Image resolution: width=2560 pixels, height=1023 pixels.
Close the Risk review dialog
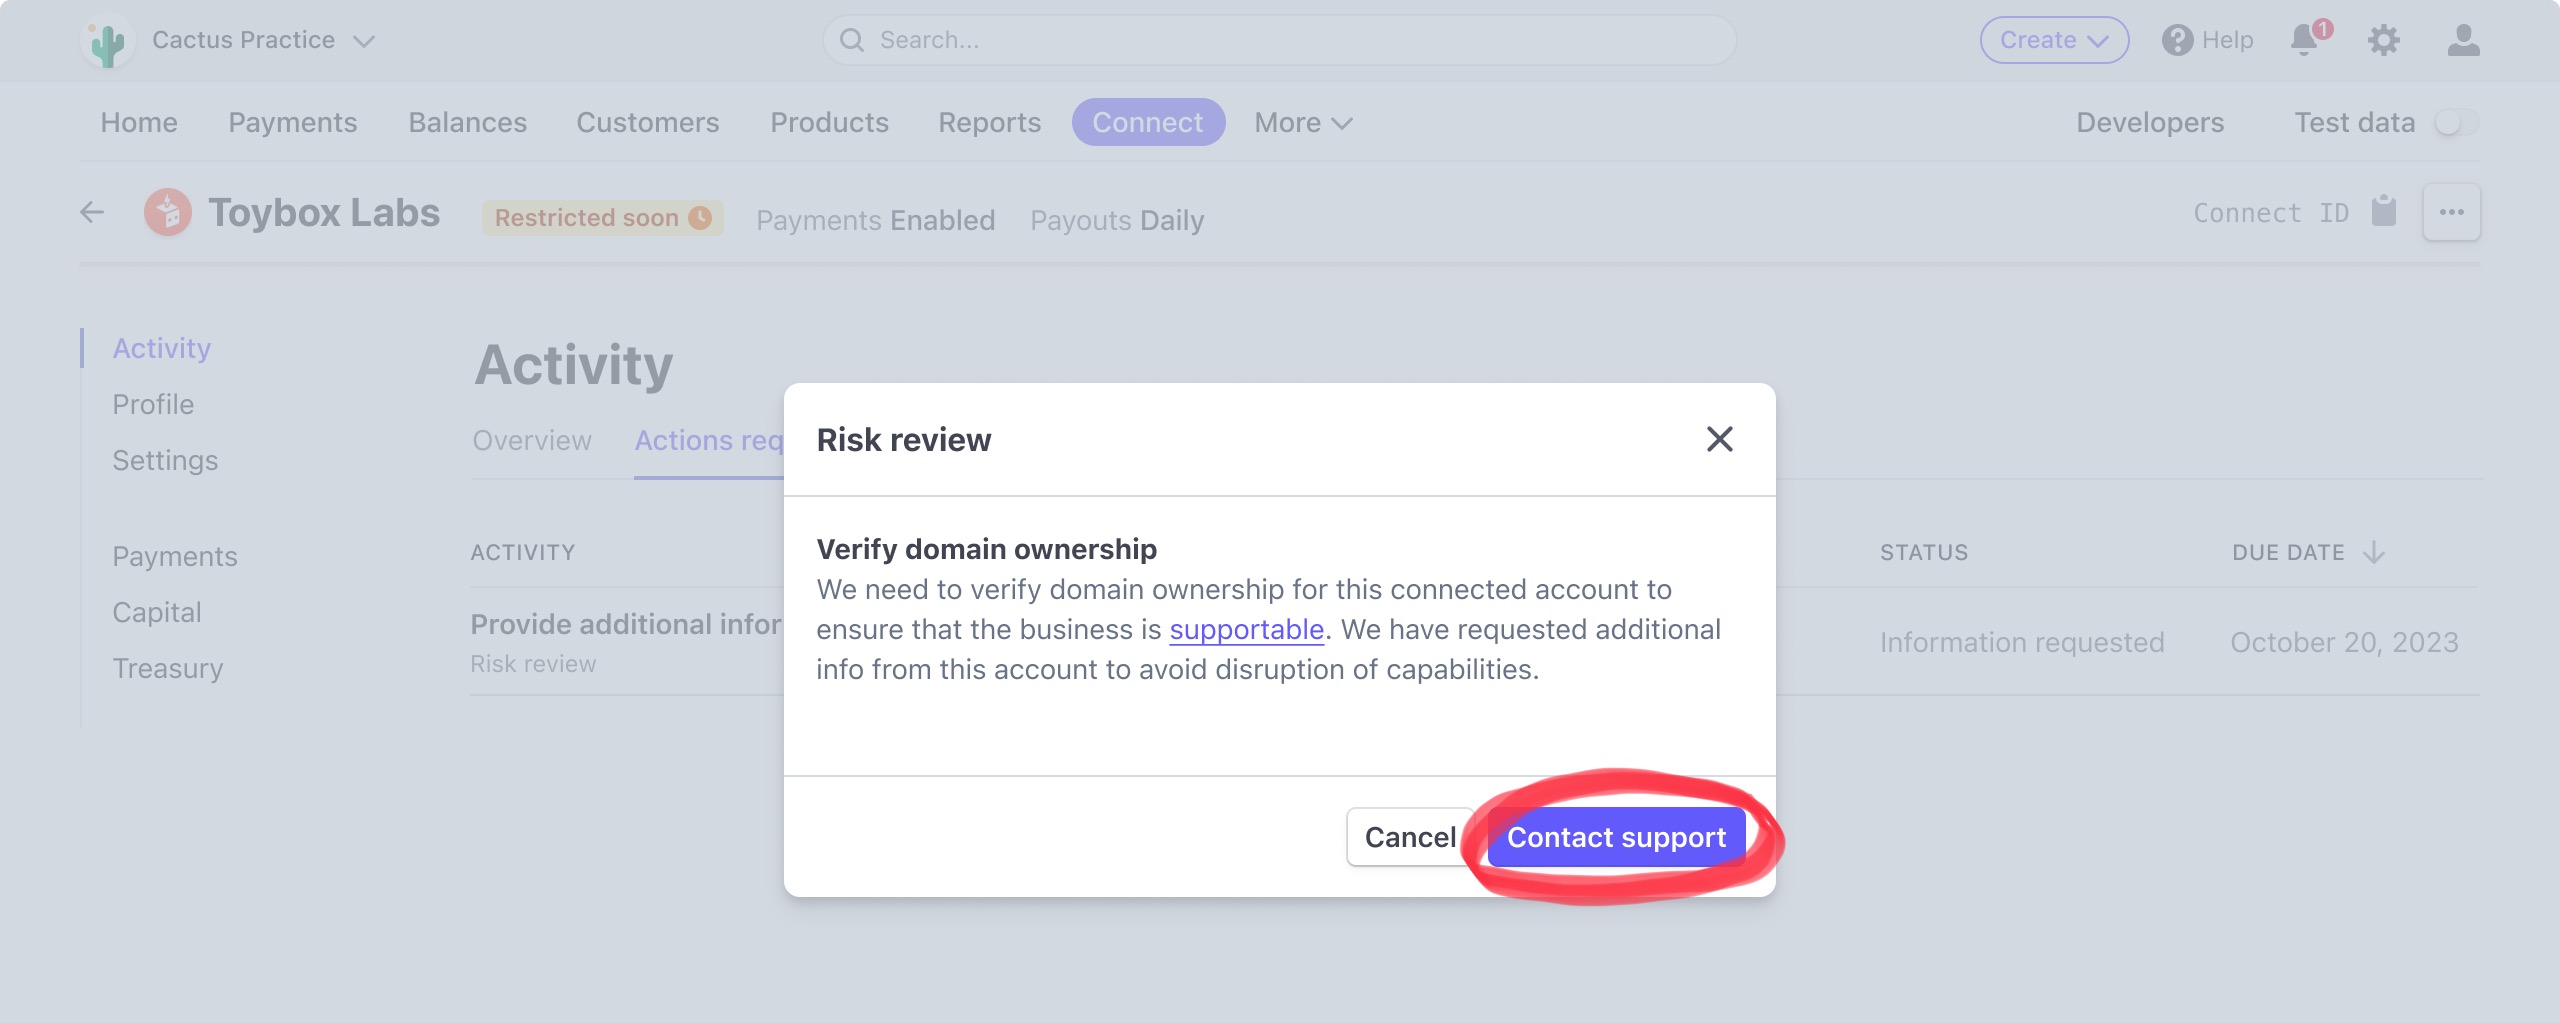tap(1719, 439)
